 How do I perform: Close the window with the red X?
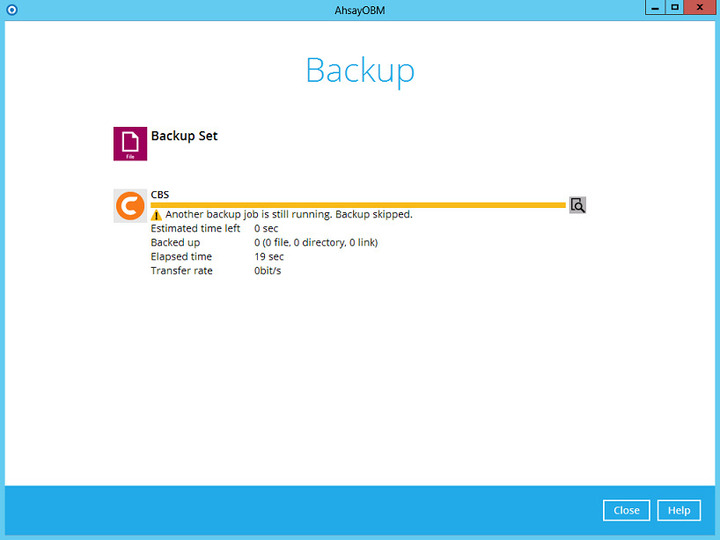point(701,7)
